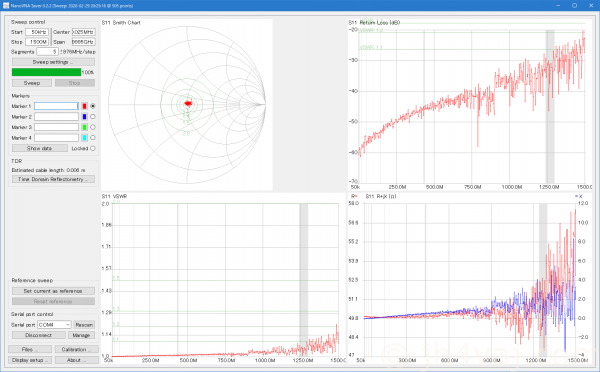The height and width of the screenshot is (372, 600).
Task: Click Set current as reference button
Action: tap(53, 291)
